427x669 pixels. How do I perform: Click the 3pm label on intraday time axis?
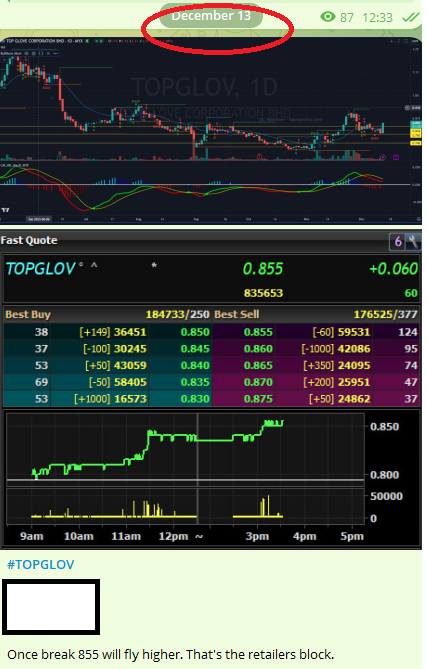(257, 536)
